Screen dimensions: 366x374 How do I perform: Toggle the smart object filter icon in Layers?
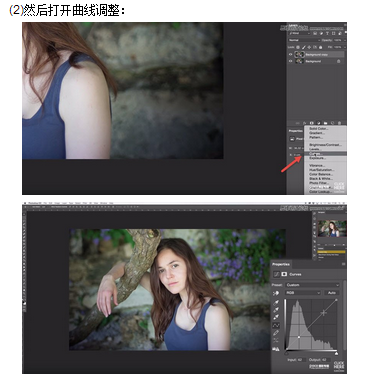click(340, 33)
